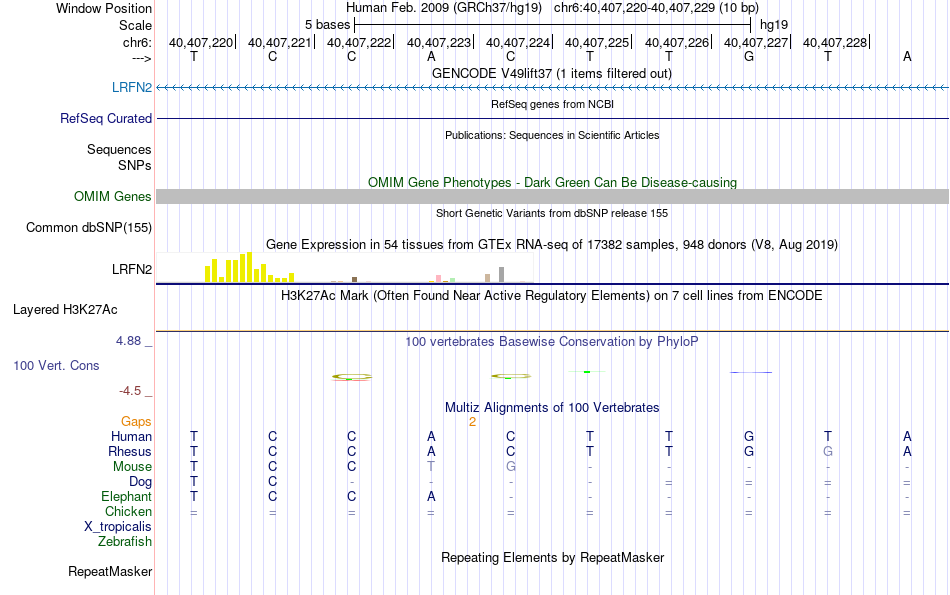Viewport: 950px width, 595px height.
Task: Click the orange 2 in the Gaps row
Action: point(473,422)
